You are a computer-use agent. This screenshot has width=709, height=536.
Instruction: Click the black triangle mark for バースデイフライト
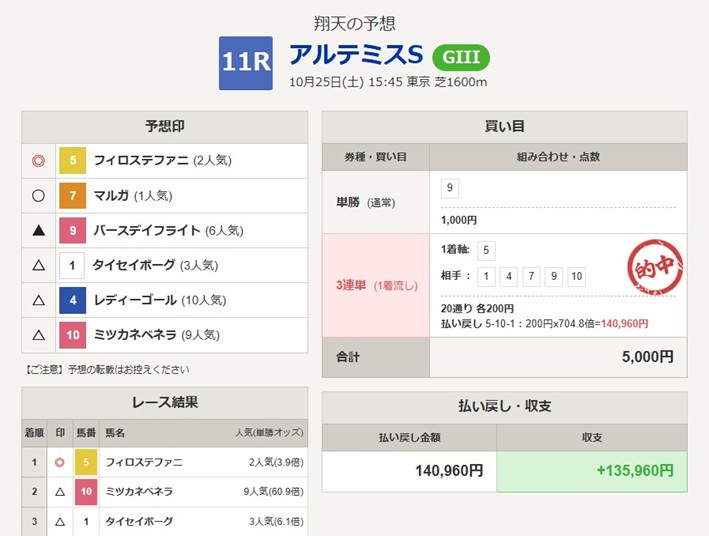click(x=39, y=230)
